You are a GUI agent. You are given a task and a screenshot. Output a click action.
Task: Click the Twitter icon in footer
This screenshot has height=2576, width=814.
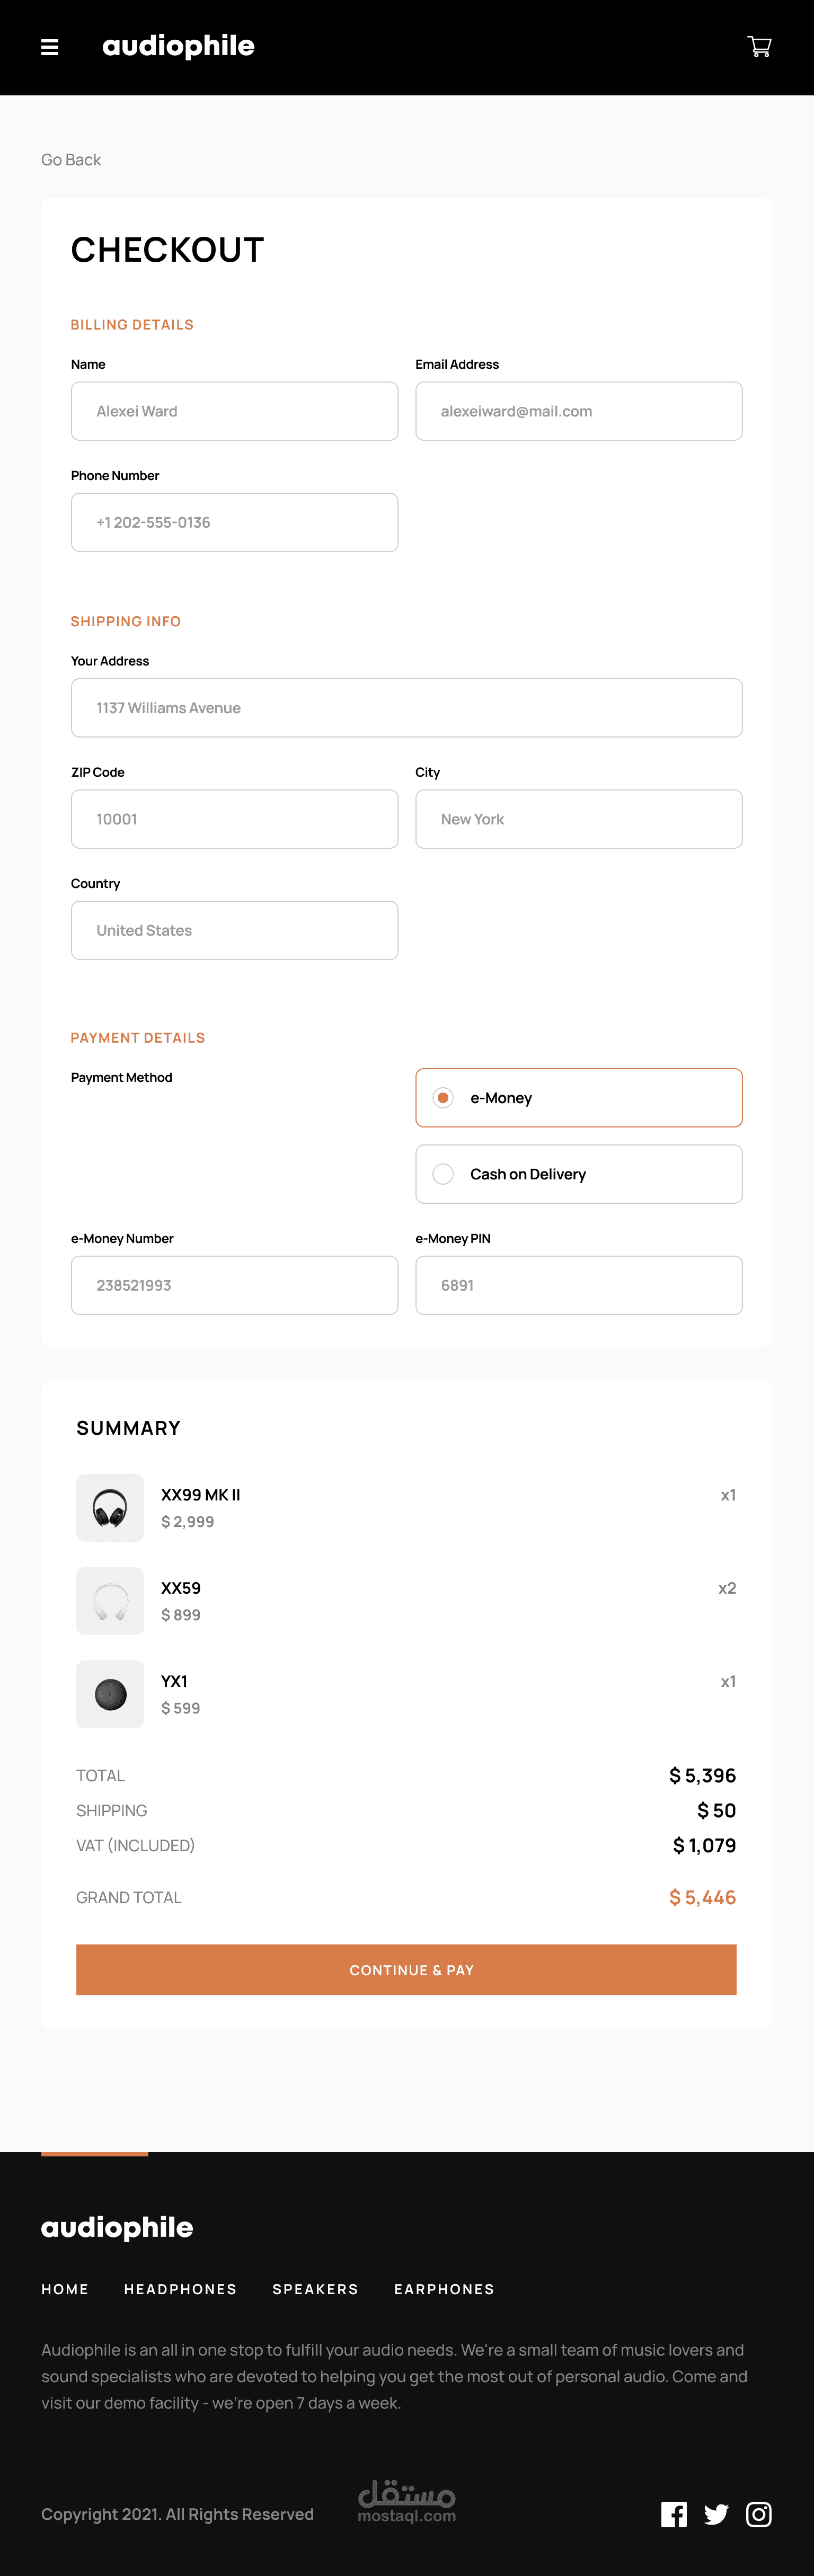click(x=716, y=2514)
